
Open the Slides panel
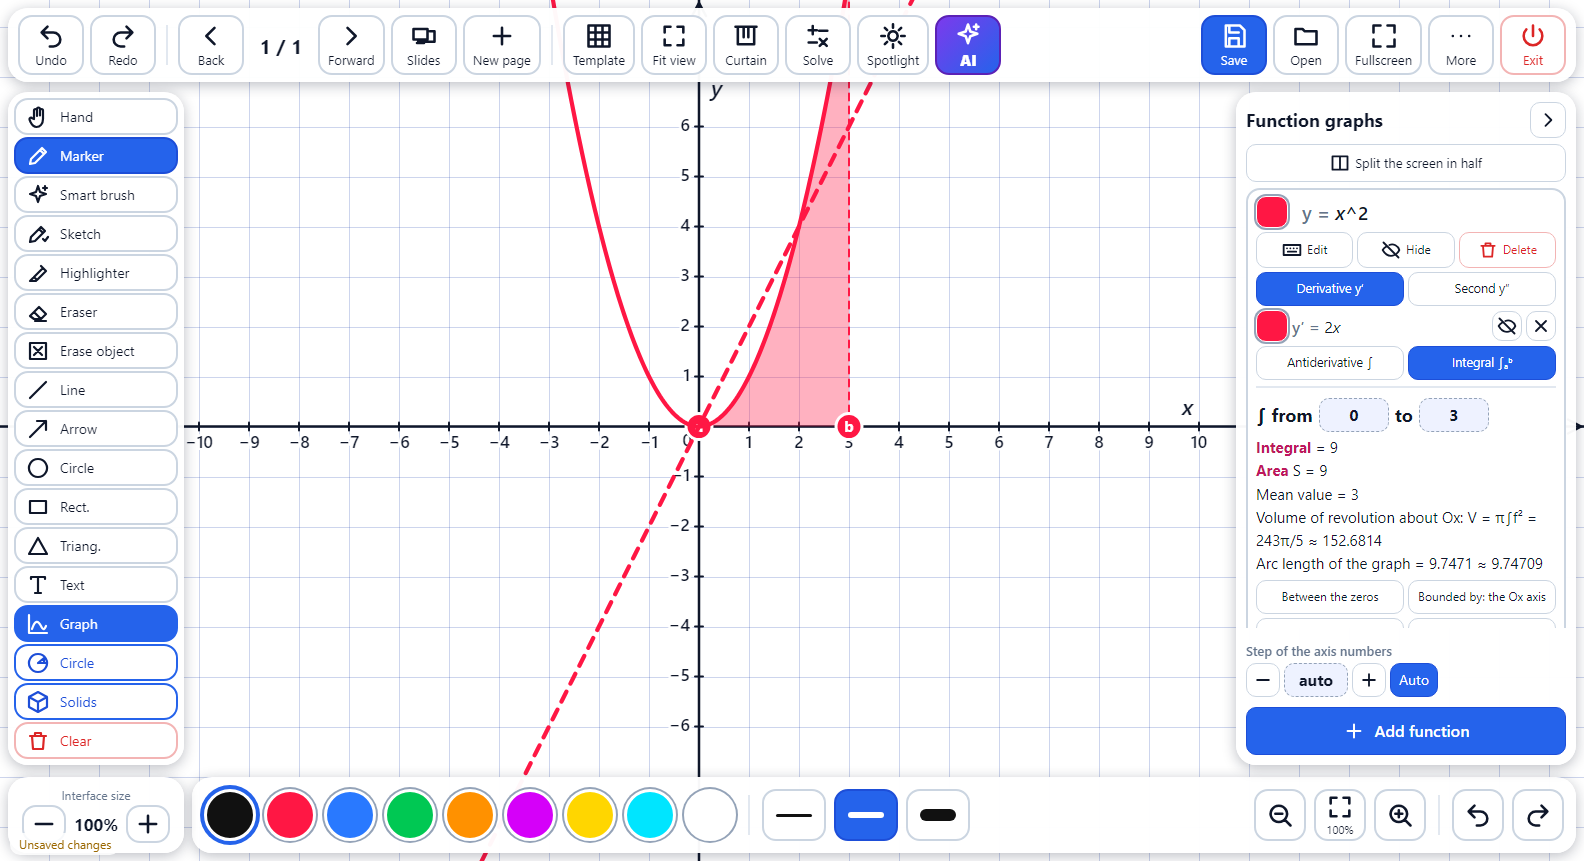pos(424,45)
